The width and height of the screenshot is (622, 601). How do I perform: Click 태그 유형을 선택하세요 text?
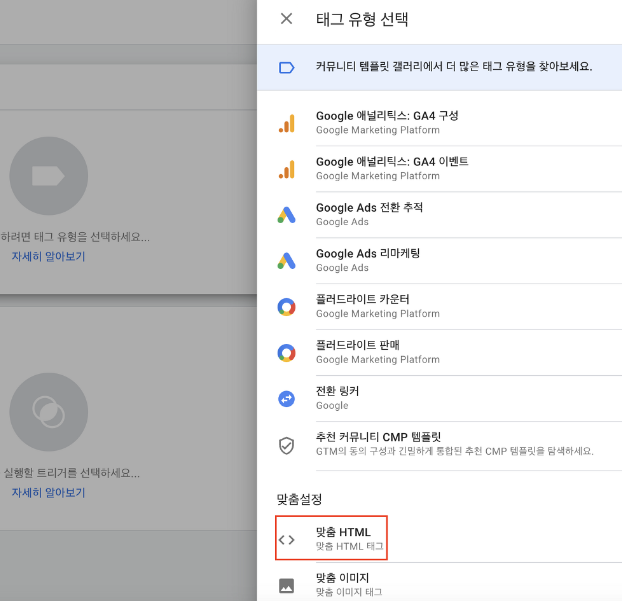[x=75, y=237]
